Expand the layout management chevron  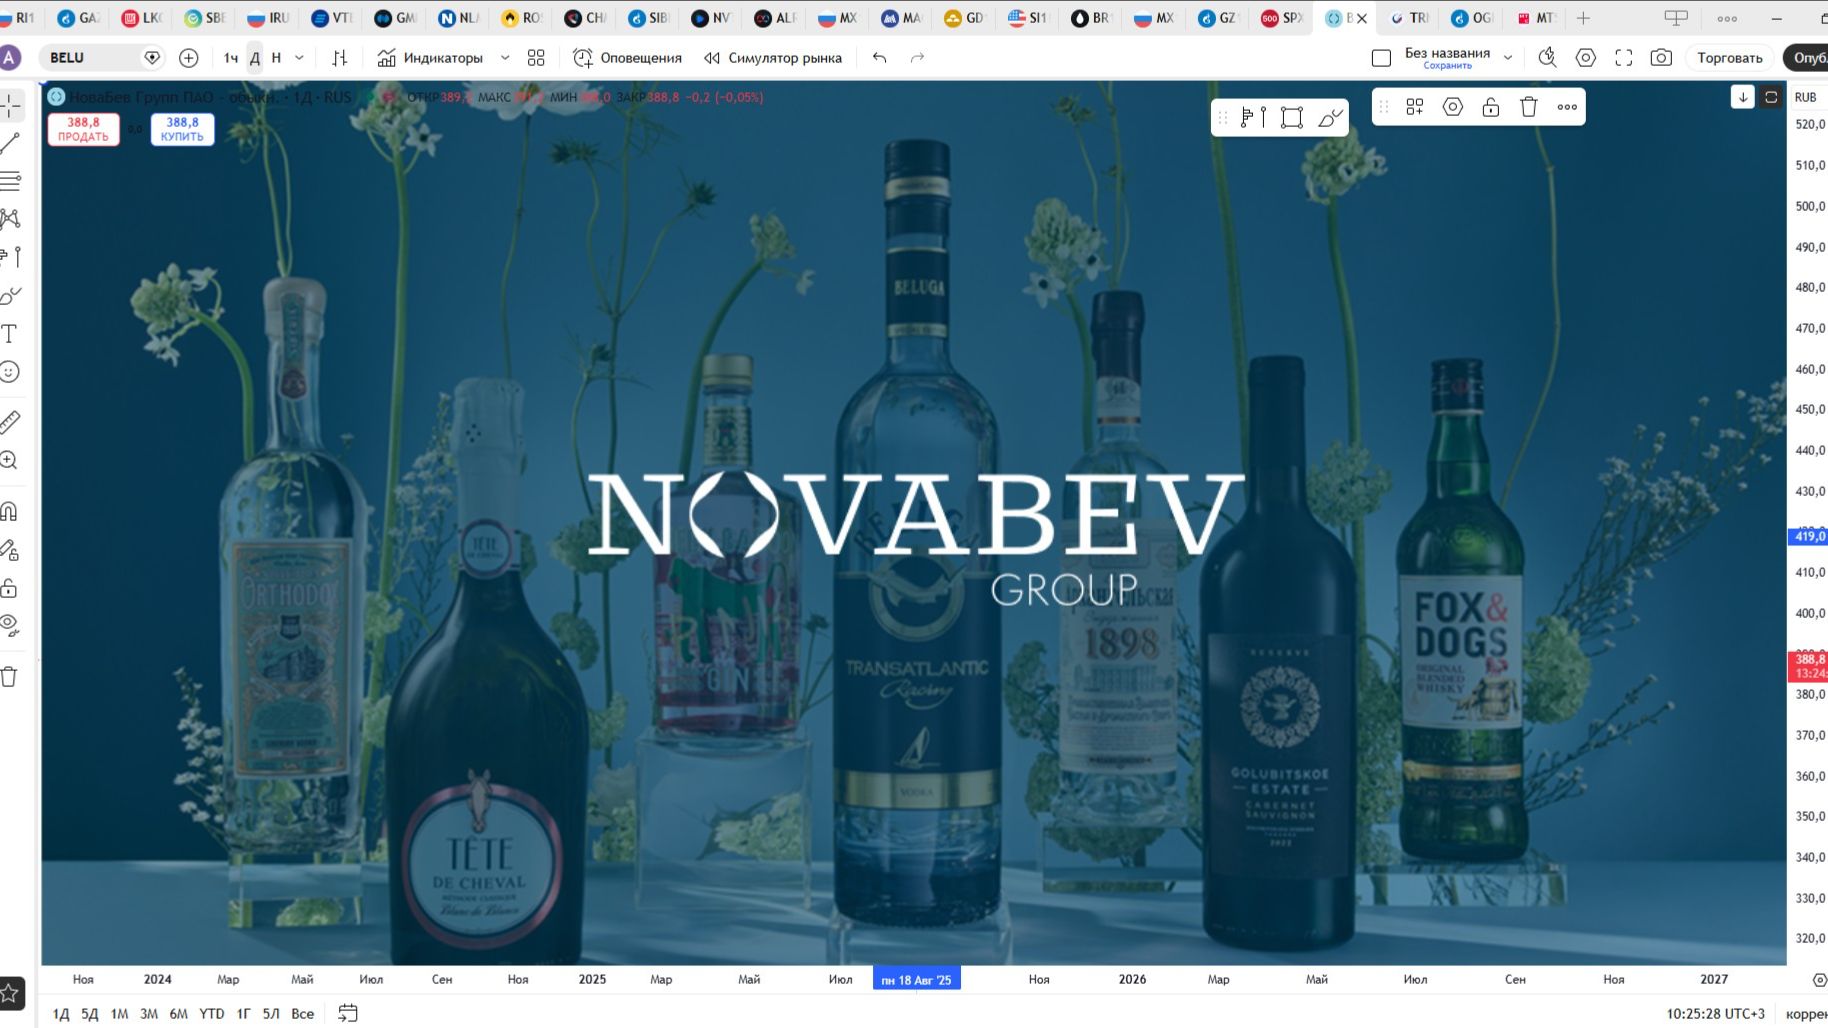coord(1508,58)
